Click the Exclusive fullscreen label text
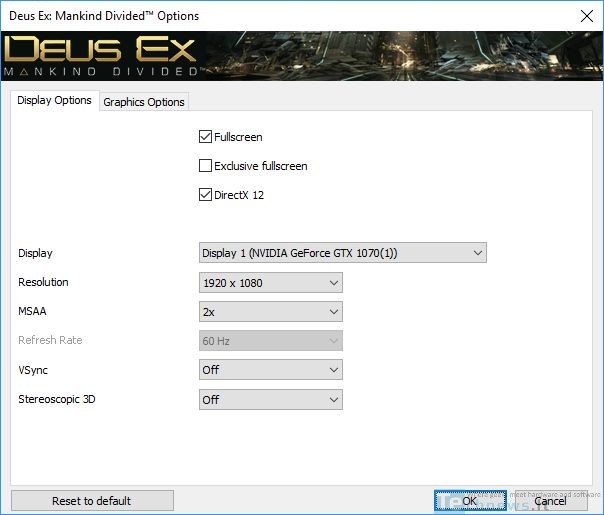 coord(261,166)
